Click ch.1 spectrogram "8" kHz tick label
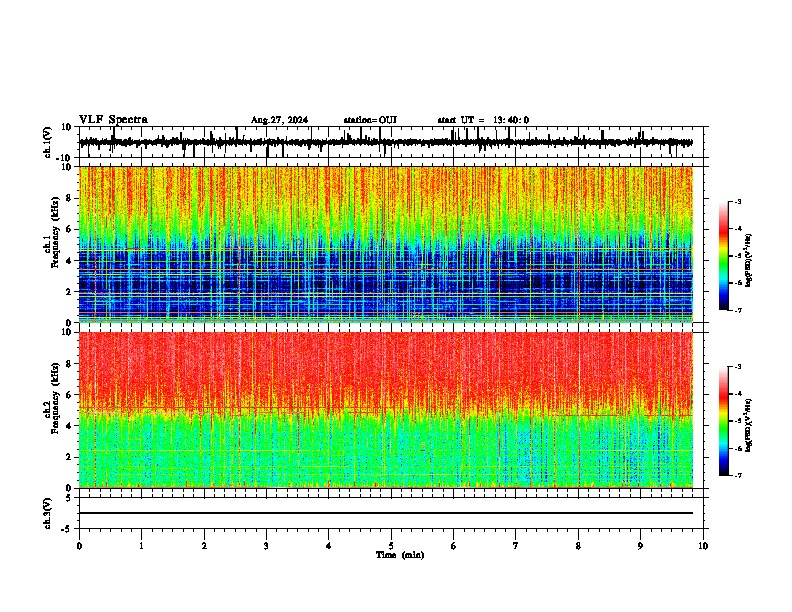This screenshot has height=612, width=792. [69, 198]
